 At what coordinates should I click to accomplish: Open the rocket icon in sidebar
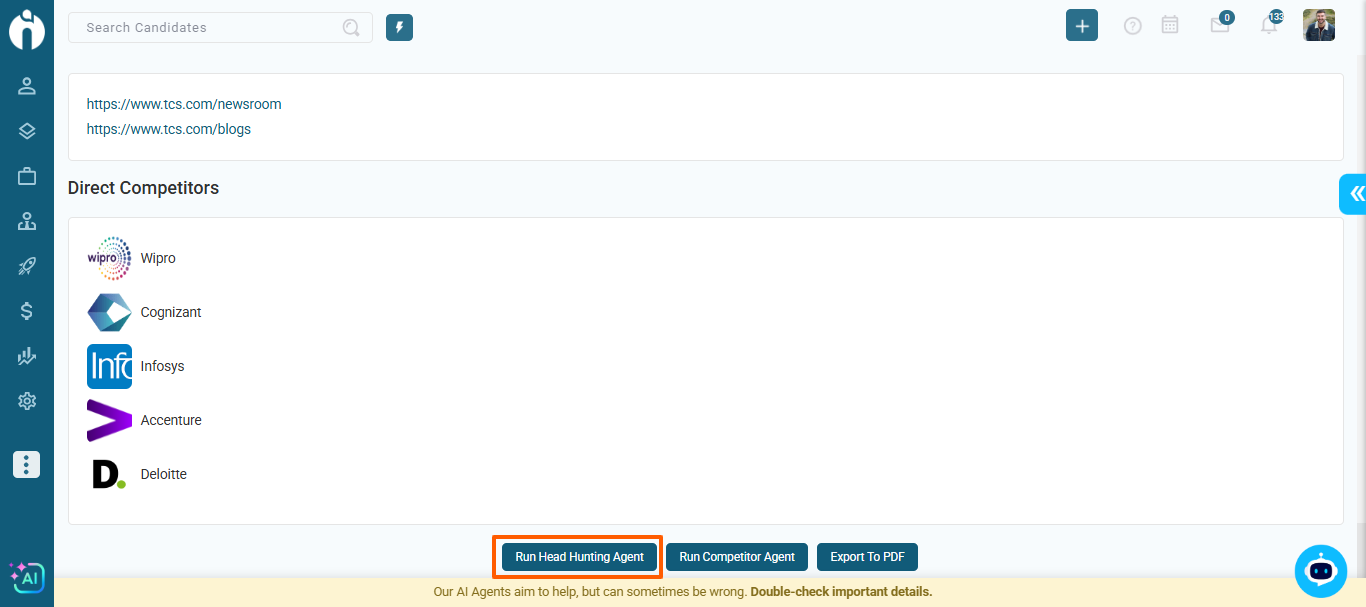pyautogui.click(x=27, y=266)
